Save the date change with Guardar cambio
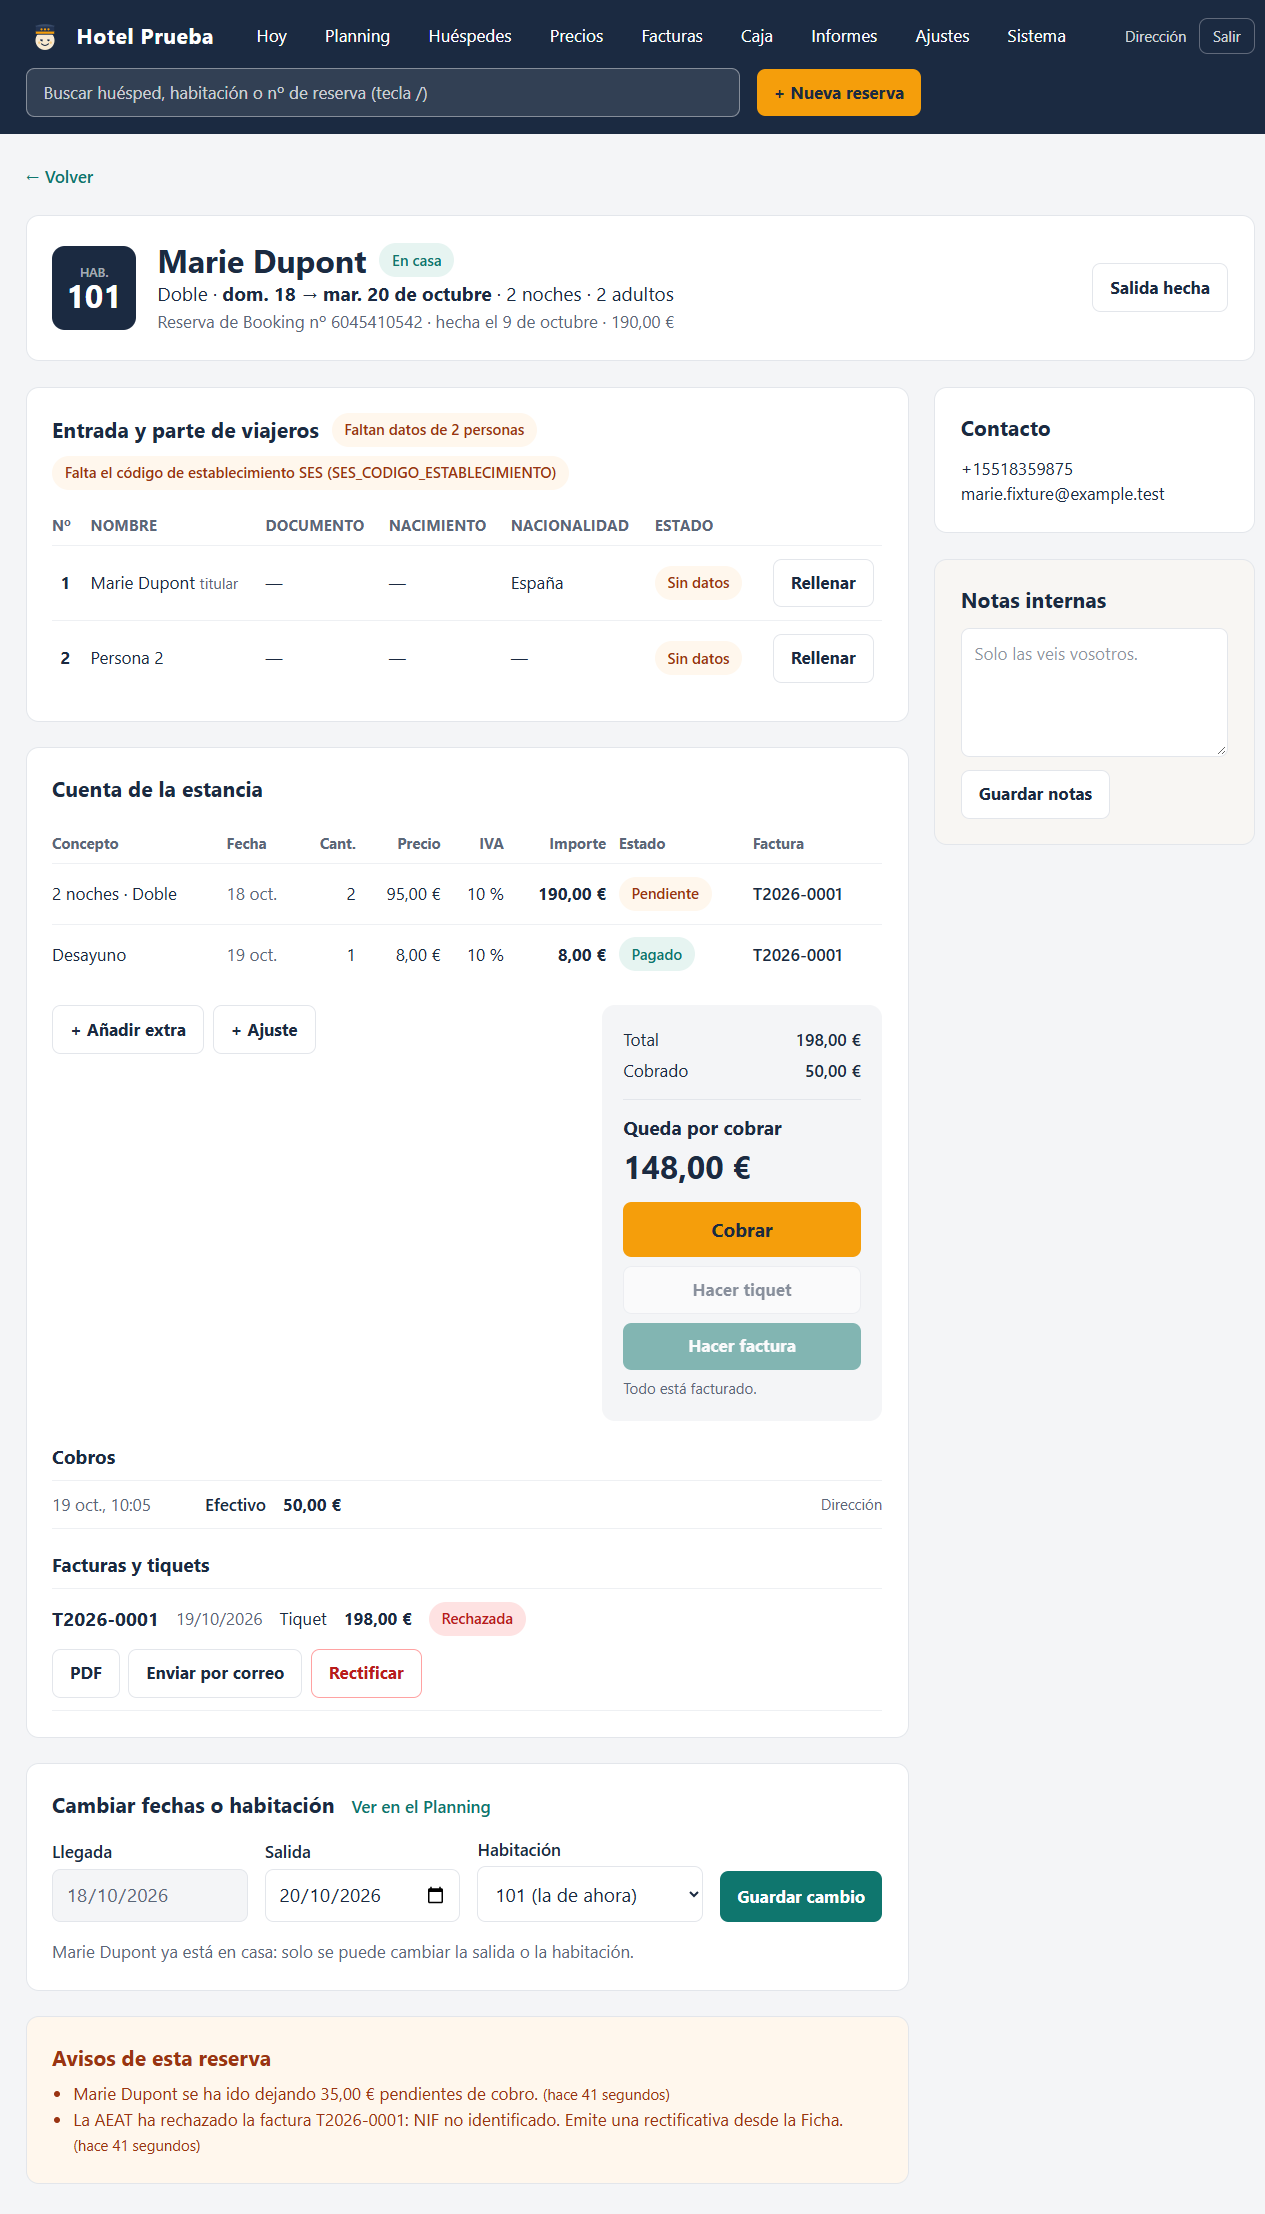Viewport: 1265px width, 2214px height. [801, 1896]
